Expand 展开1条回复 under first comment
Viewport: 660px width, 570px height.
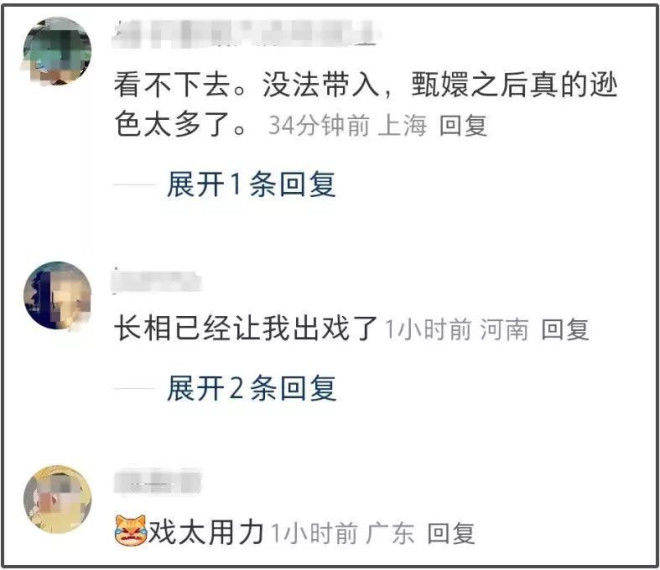coord(251,184)
